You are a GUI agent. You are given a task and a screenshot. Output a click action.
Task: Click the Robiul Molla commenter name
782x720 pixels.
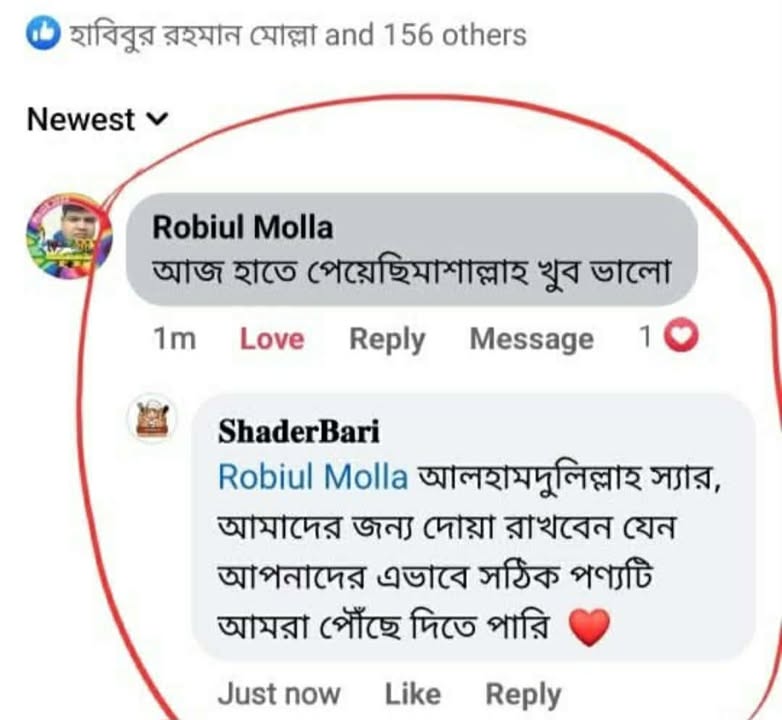coord(242,228)
